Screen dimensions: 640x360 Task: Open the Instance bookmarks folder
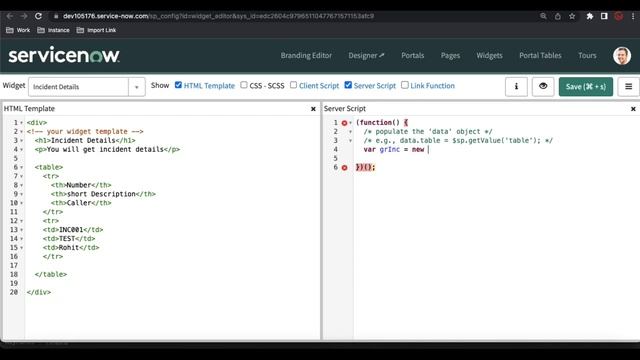(x=53, y=30)
